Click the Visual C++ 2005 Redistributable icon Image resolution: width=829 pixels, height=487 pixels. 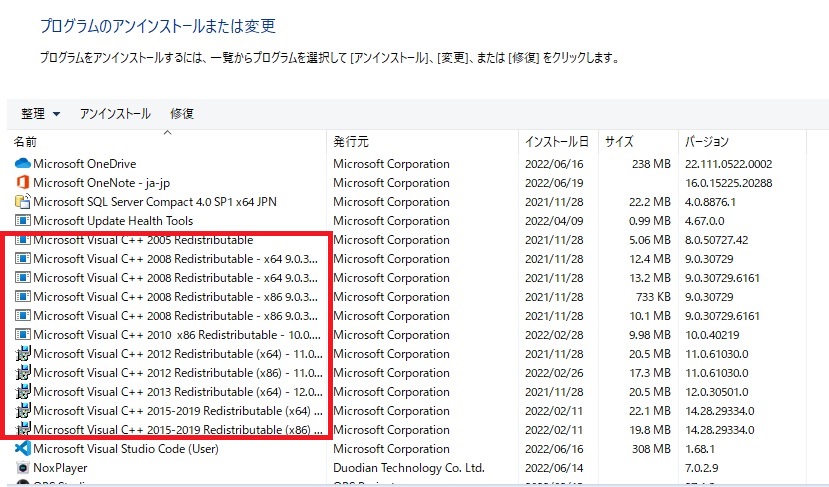pos(23,240)
